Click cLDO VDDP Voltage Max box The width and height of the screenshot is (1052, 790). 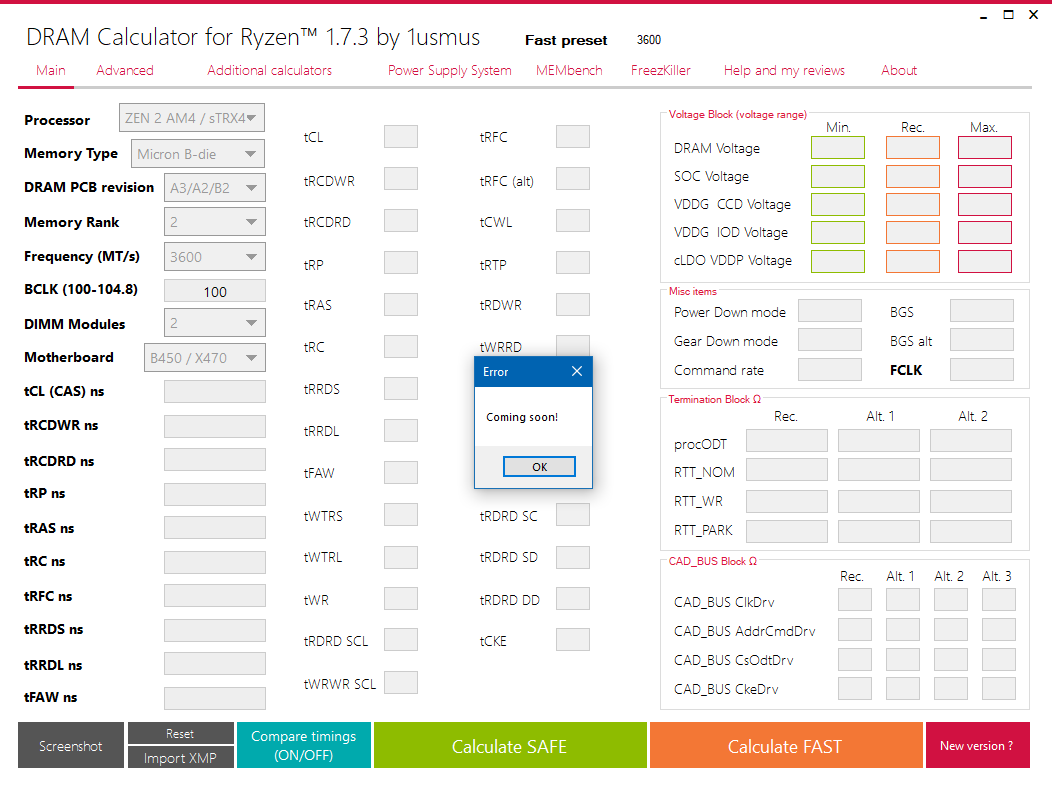click(984, 261)
